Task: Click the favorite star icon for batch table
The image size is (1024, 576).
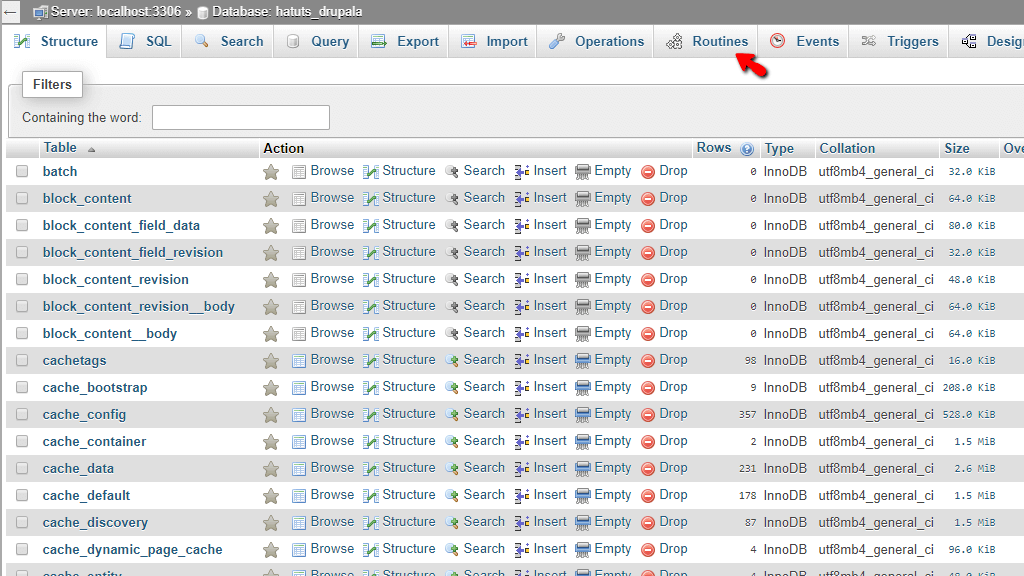Action: tap(271, 172)
